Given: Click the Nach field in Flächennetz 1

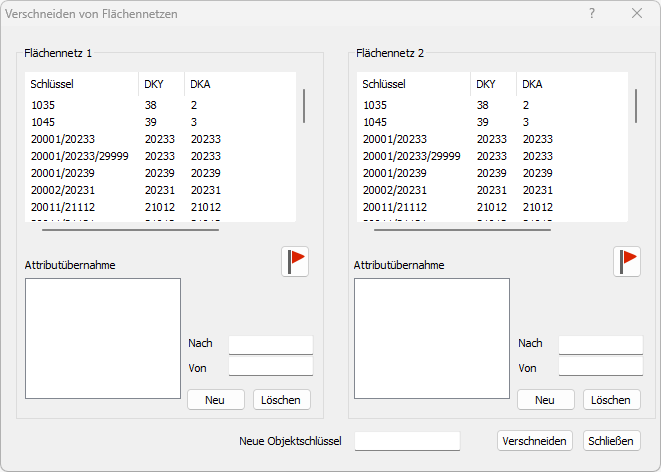Looking at the screenshot, I should point(270,344).
